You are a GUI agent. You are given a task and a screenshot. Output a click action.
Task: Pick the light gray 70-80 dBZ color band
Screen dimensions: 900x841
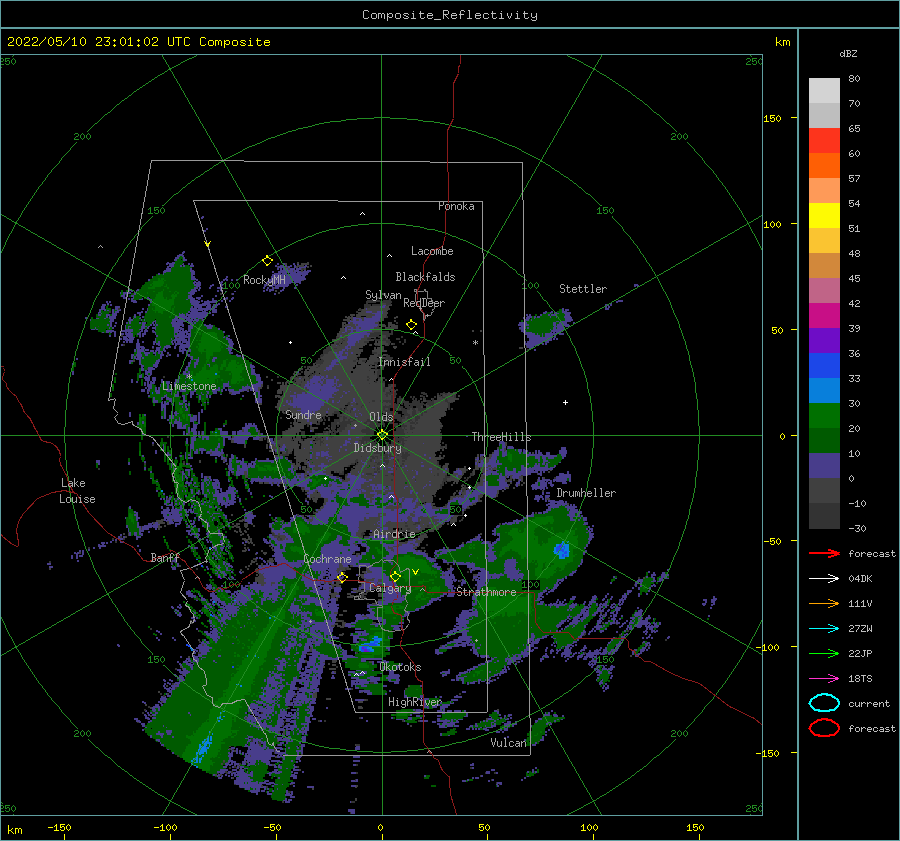pos(824,90)
